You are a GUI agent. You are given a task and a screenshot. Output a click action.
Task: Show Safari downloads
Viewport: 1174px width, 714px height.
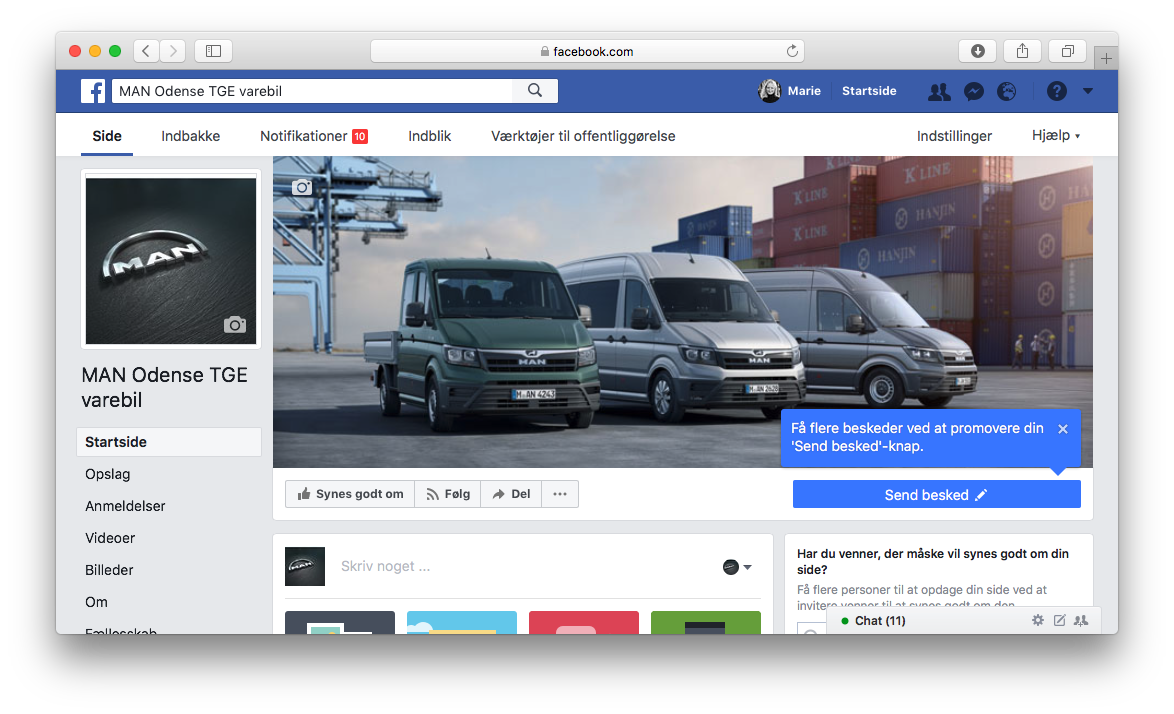(x=977, y=51)
